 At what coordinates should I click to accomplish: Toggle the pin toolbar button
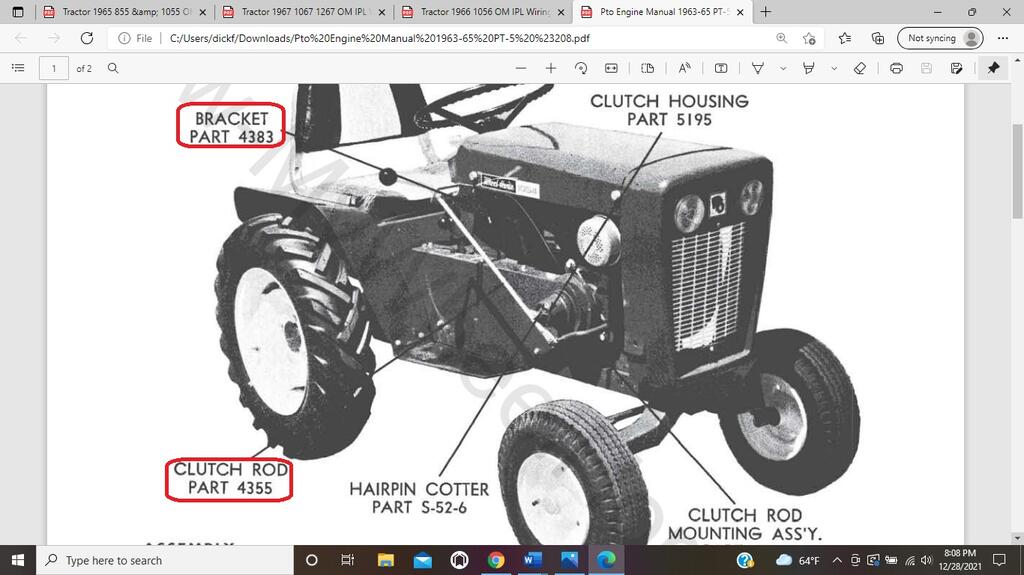coord(993,68)
